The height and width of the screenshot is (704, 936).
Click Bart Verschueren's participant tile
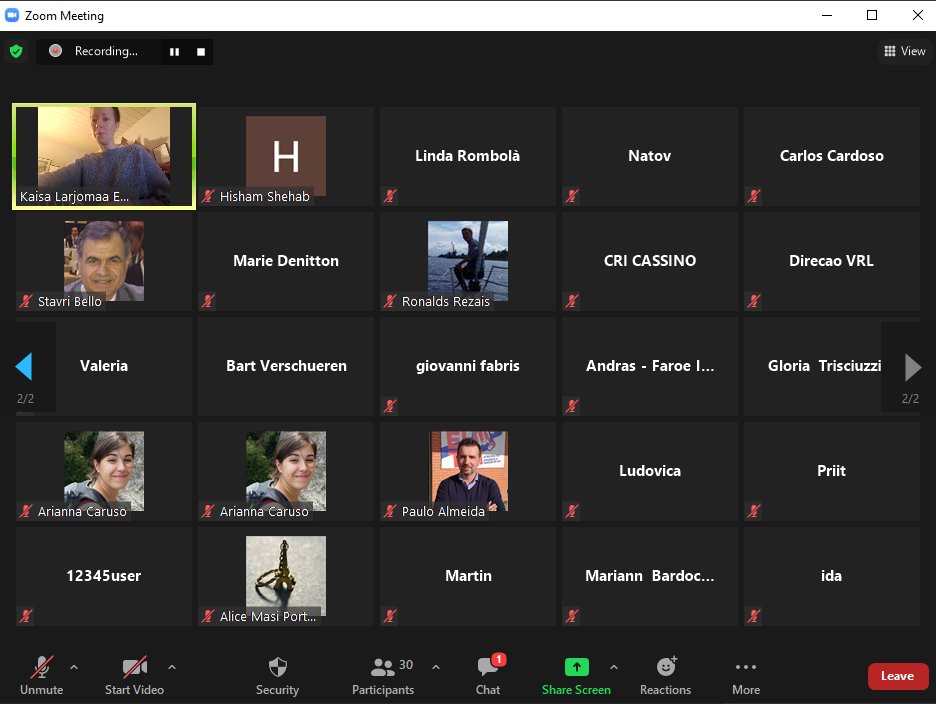click(x=286, y=366)
